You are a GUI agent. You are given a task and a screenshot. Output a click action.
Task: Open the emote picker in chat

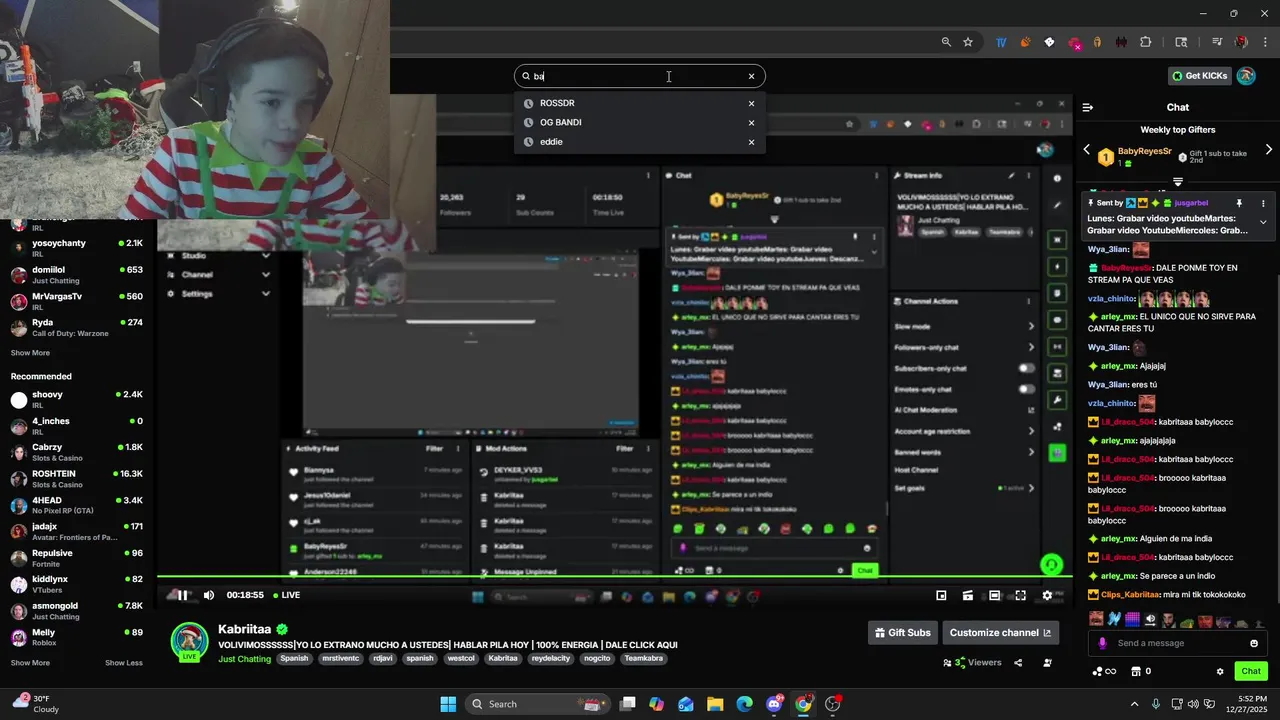[1254, 643]
